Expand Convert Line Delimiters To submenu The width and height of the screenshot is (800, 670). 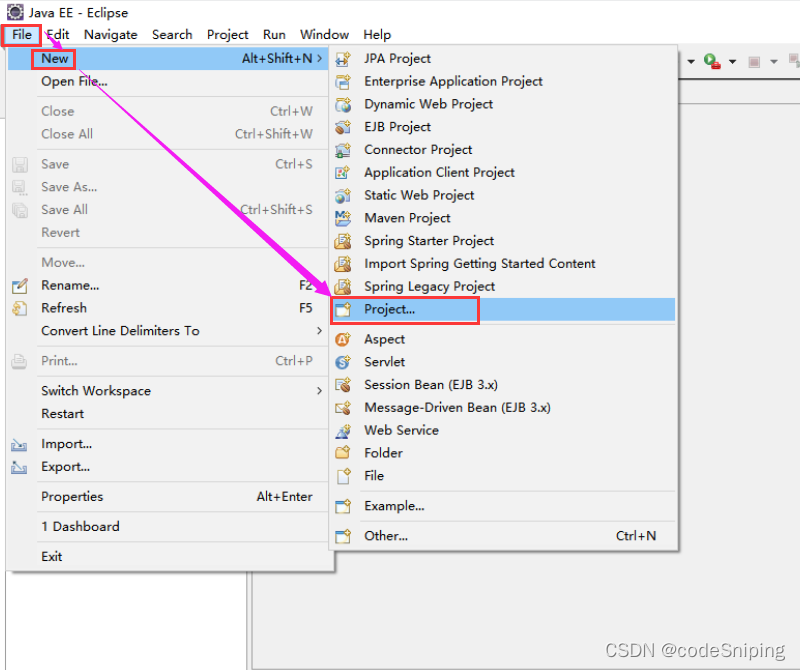pyautogui.click(x=319, y=331)
